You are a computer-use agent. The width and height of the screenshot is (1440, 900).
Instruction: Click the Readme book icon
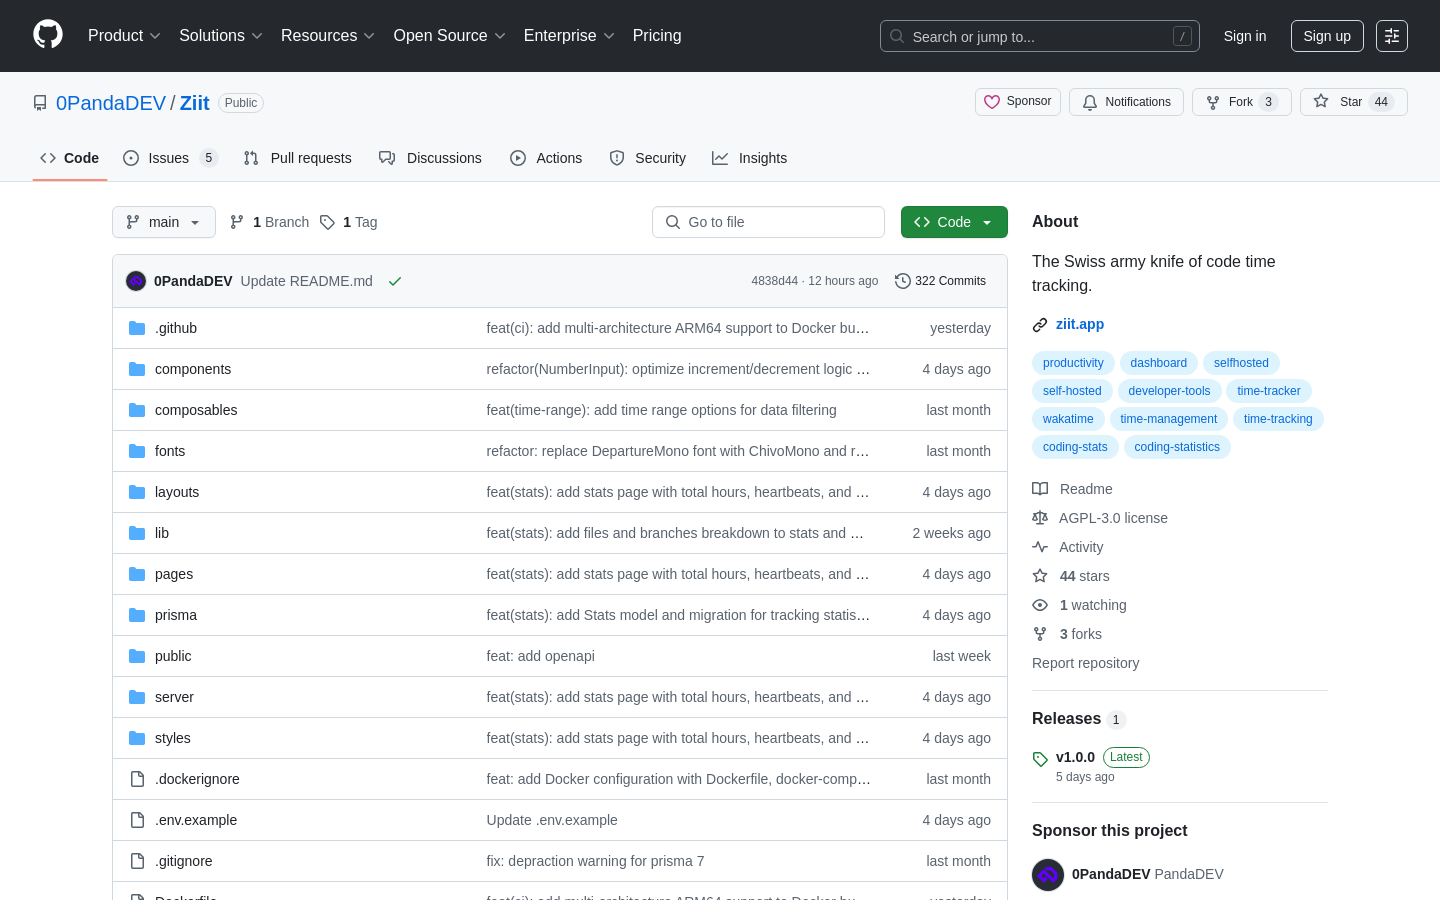1040,489
